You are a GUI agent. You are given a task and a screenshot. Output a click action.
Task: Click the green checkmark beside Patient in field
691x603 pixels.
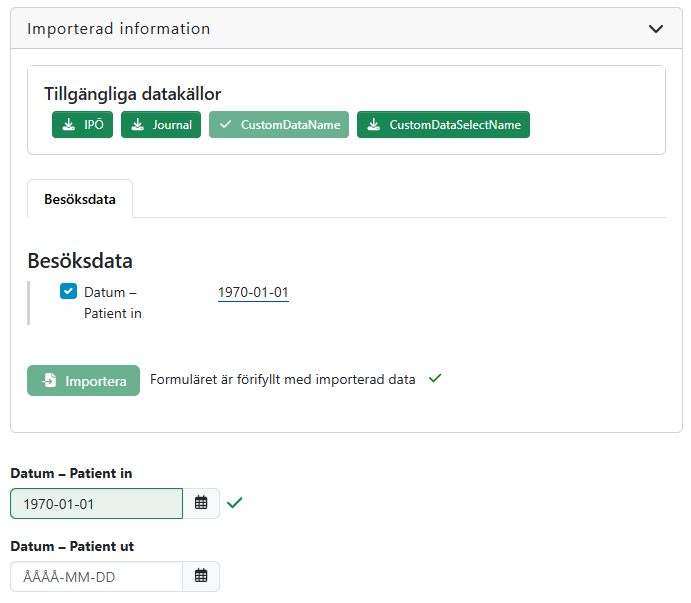[234, 503]
